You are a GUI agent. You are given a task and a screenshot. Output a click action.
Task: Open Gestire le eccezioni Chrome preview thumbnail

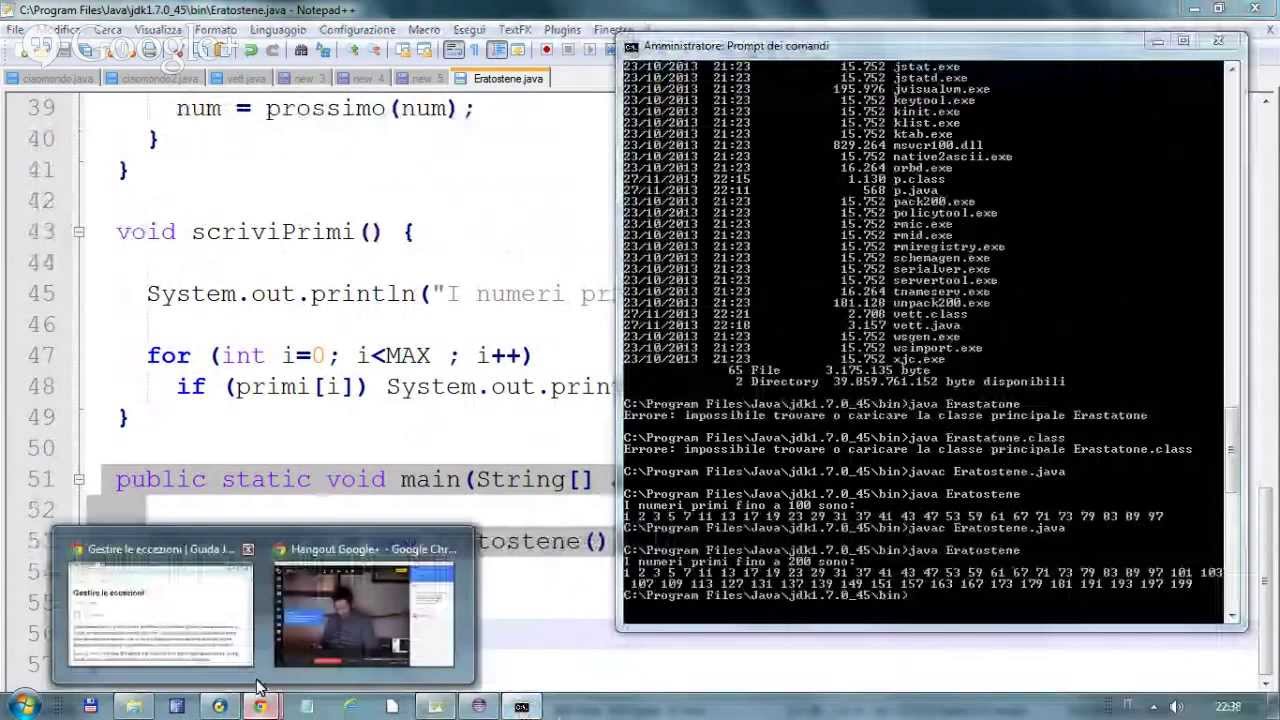tap(160, 614)
